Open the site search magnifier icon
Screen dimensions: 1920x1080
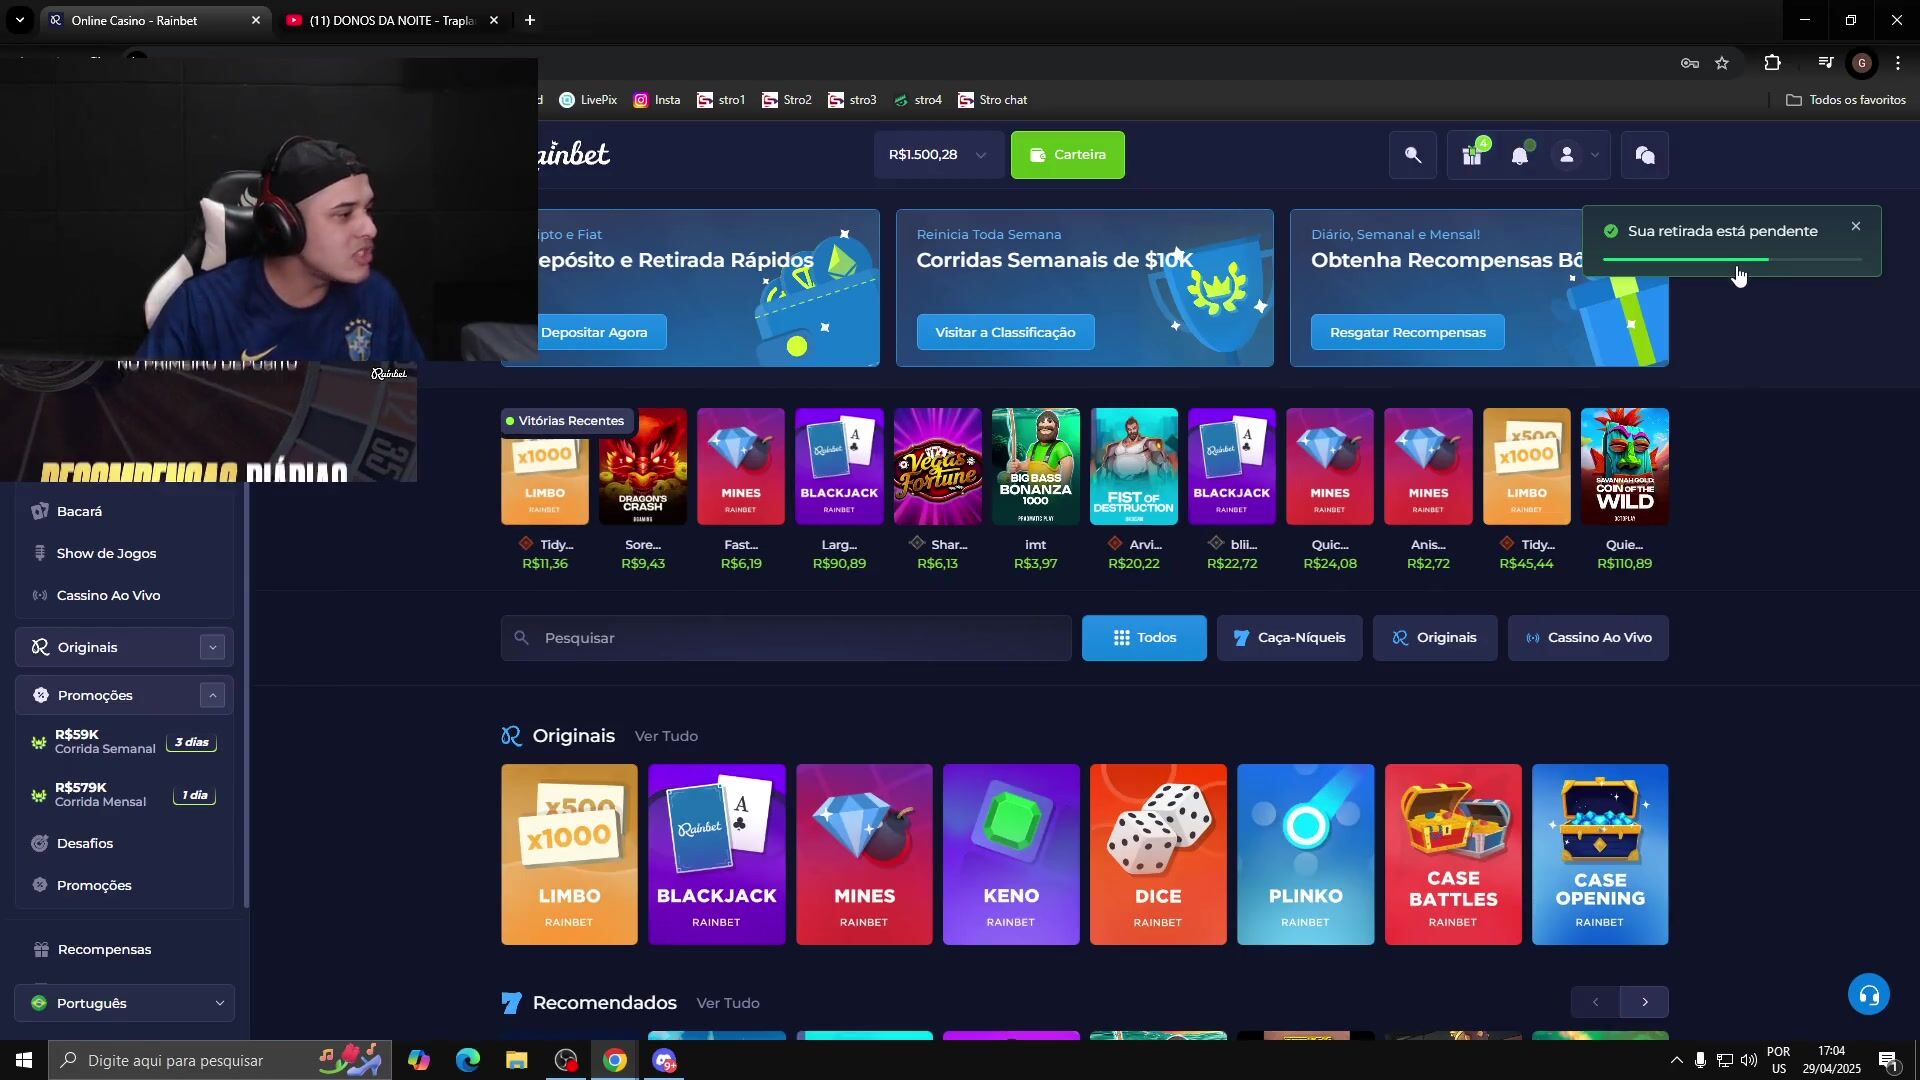[x=1413, y=155]
